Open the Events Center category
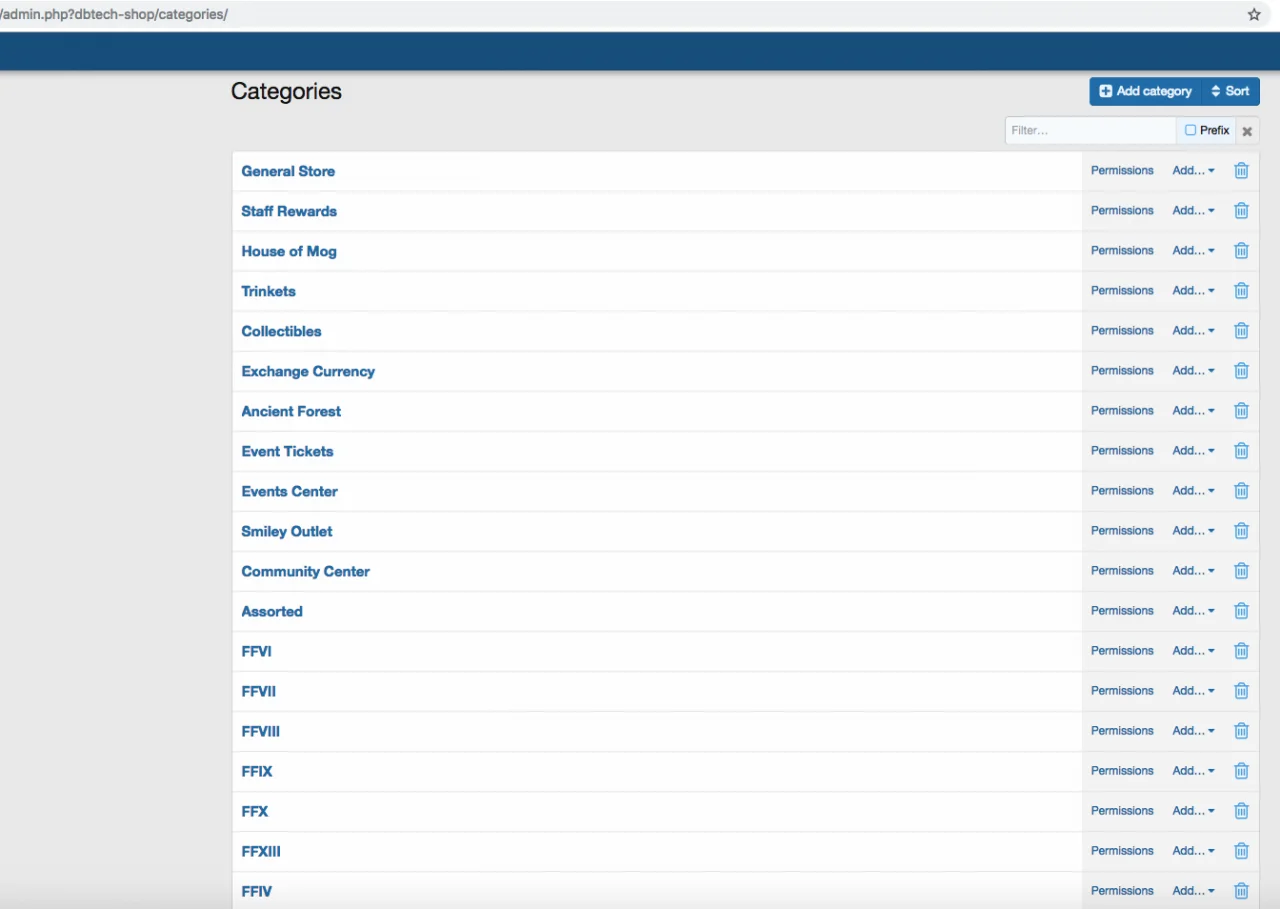This screenshot has width=1280, height=909. coord(289,491)
